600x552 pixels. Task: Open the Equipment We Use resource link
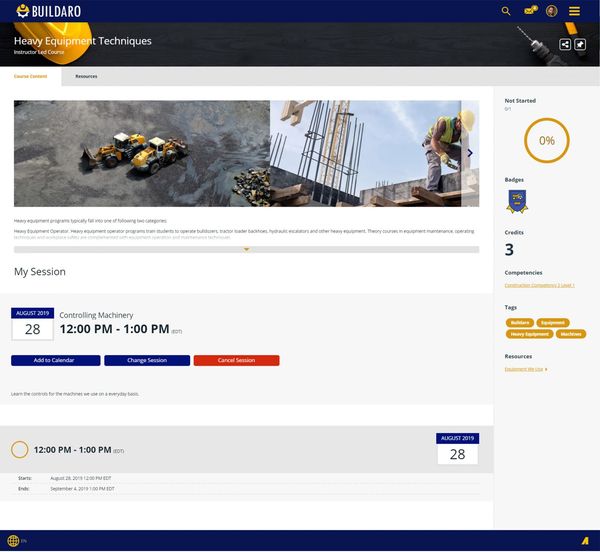524,369
